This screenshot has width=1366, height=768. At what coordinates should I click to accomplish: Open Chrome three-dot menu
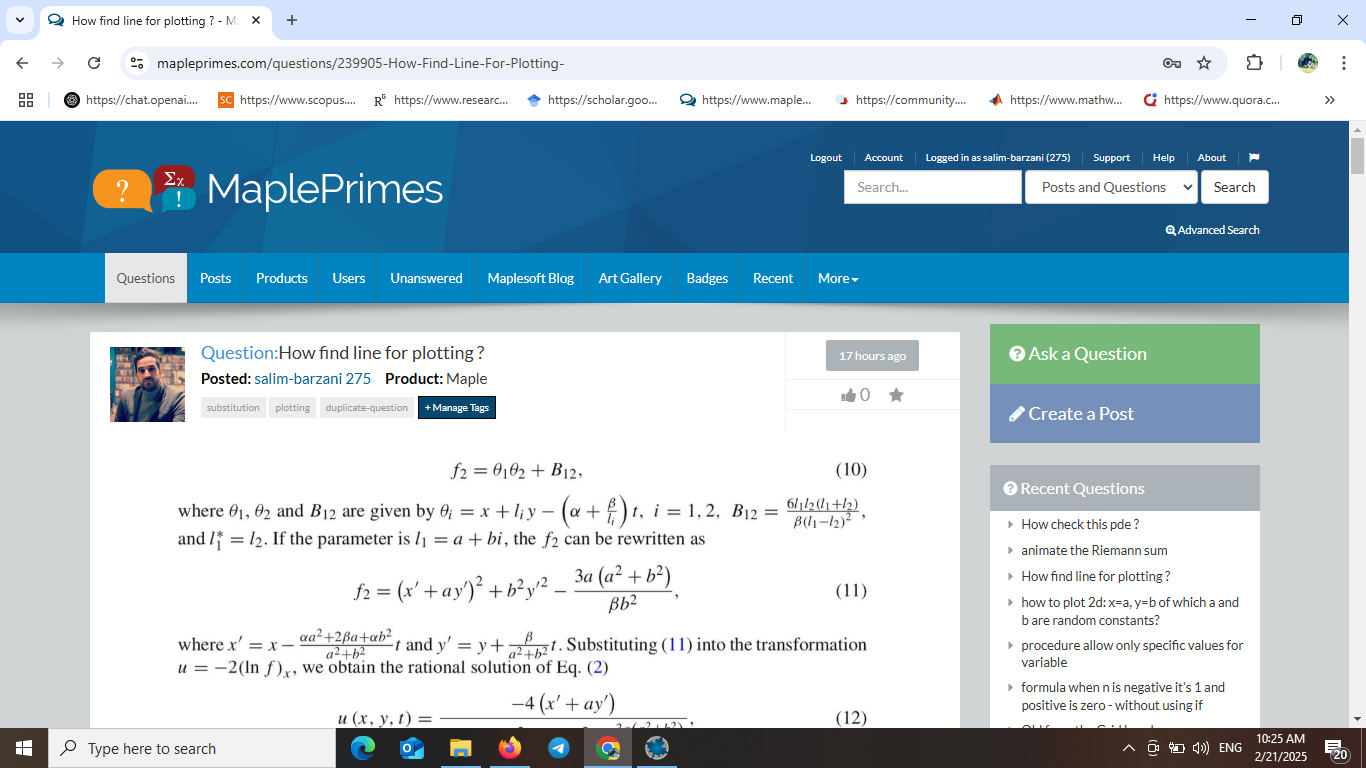1344,63
